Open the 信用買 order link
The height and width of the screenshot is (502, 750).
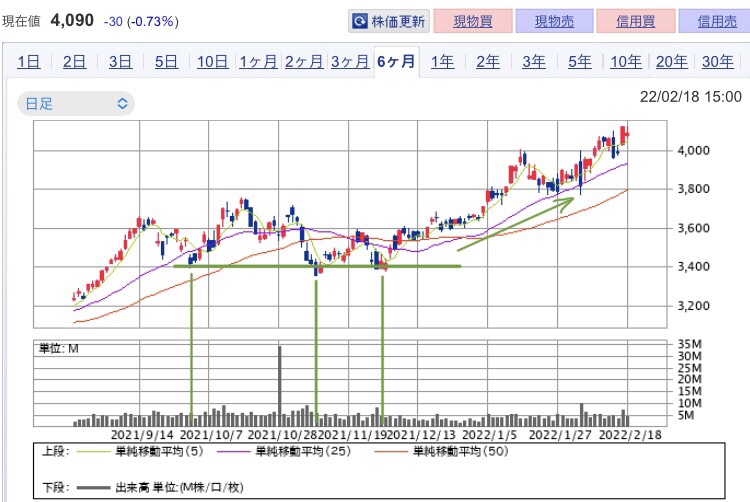tap(636, 22)
